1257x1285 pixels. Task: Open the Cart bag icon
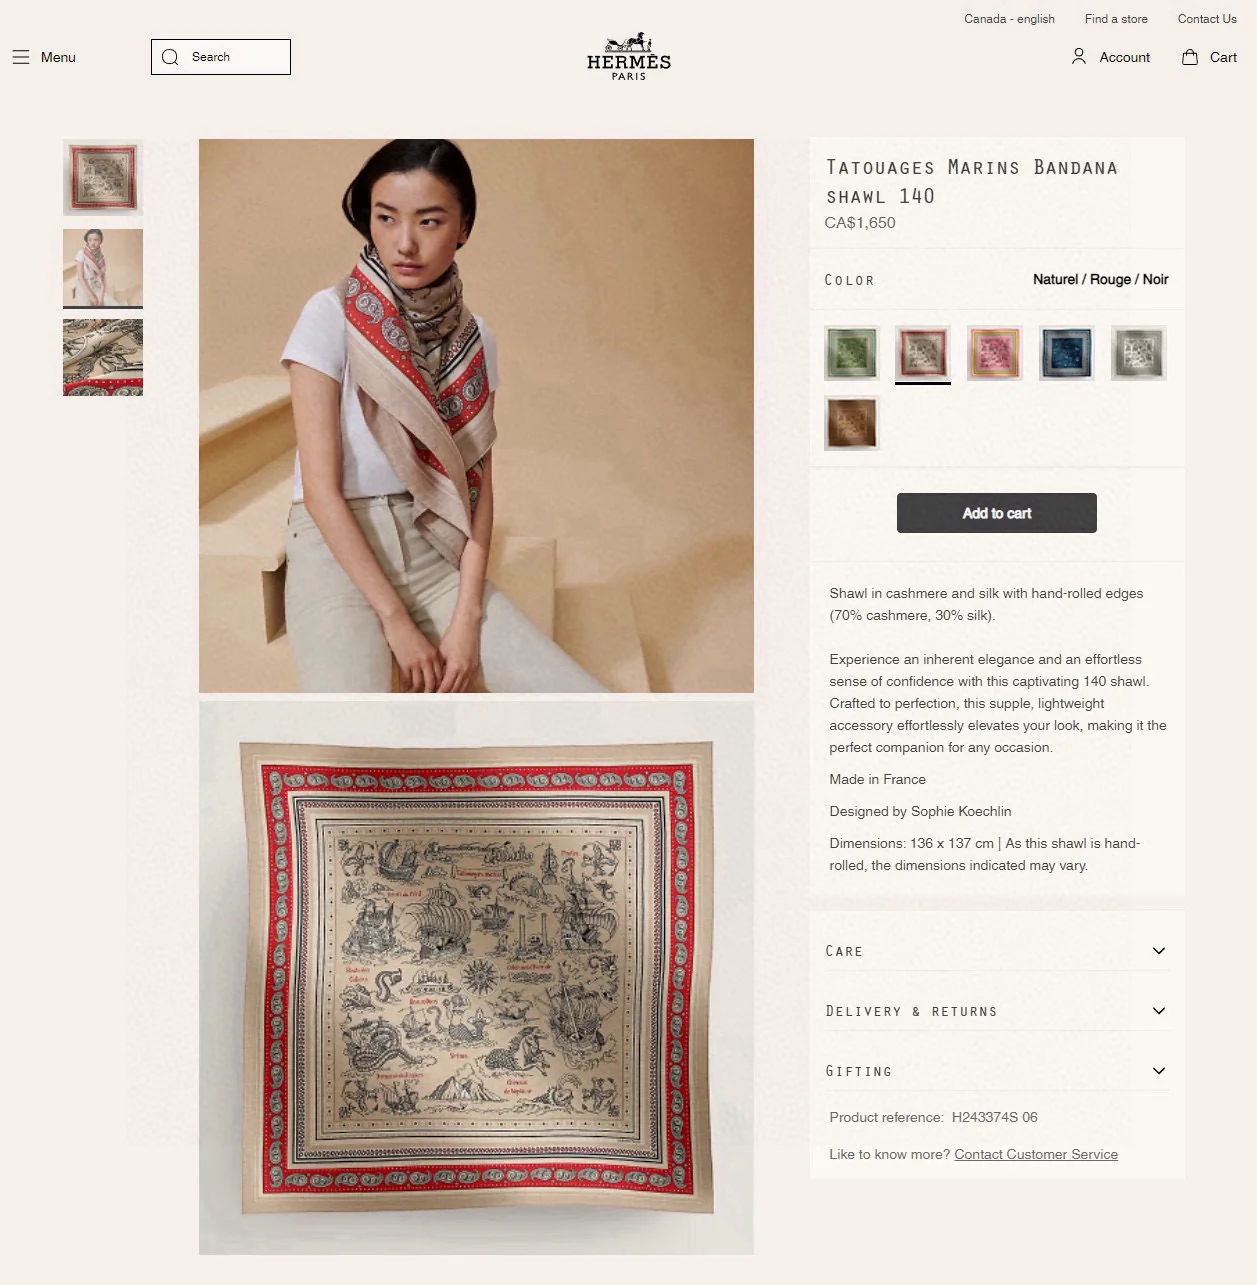tap(1190, 57)
